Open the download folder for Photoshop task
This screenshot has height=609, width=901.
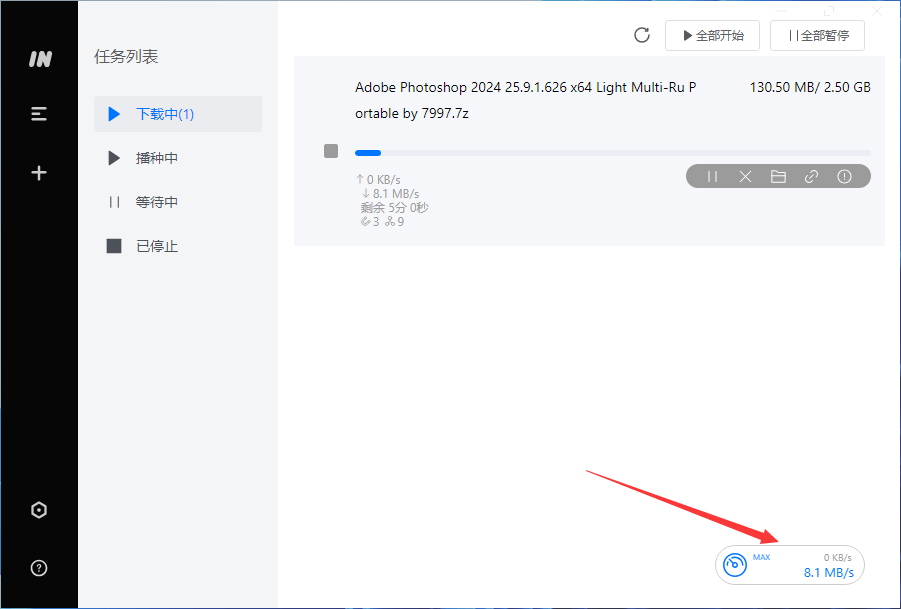pyautogui.click(x=778, y=176)
